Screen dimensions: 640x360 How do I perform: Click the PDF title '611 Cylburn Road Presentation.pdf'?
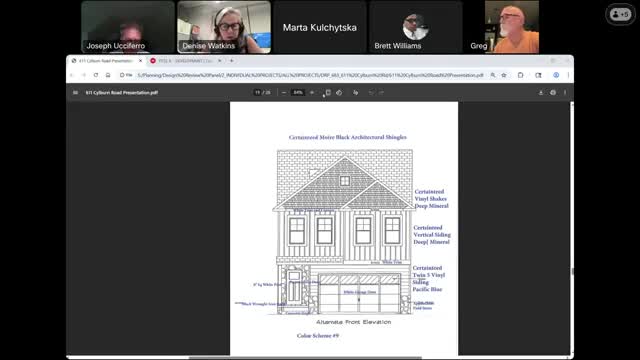point(122,93)
